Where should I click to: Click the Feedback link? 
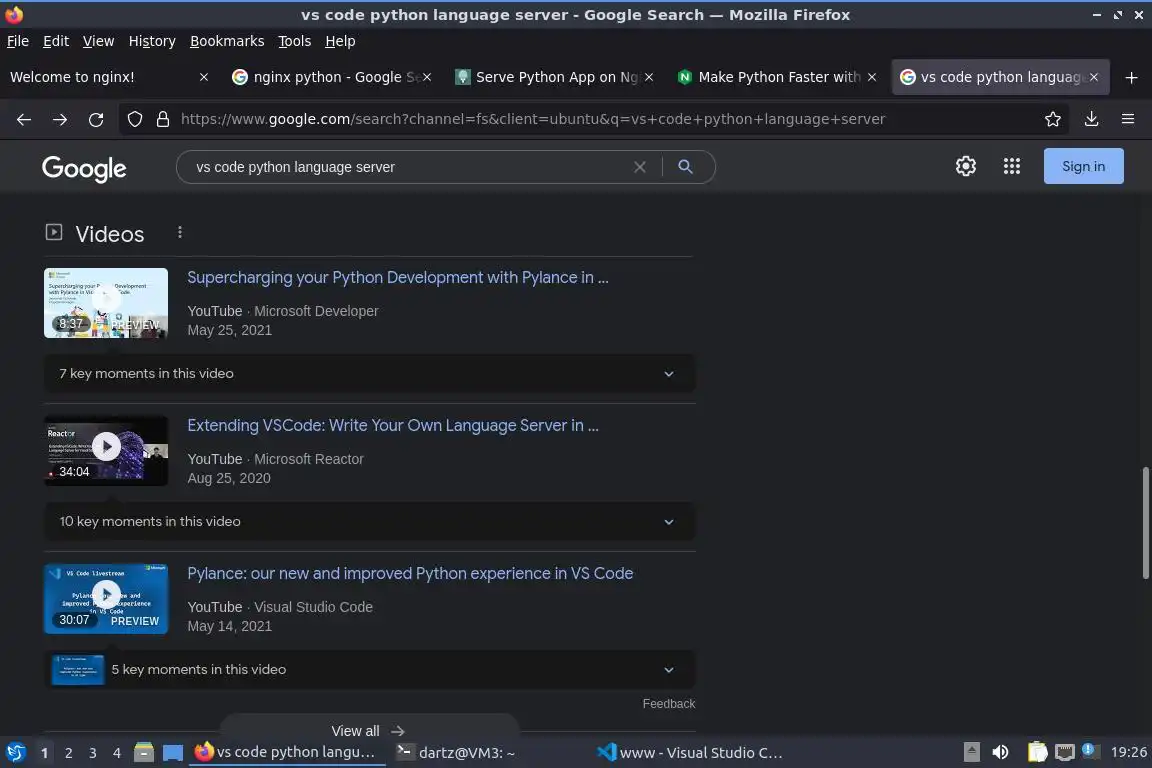669,704
